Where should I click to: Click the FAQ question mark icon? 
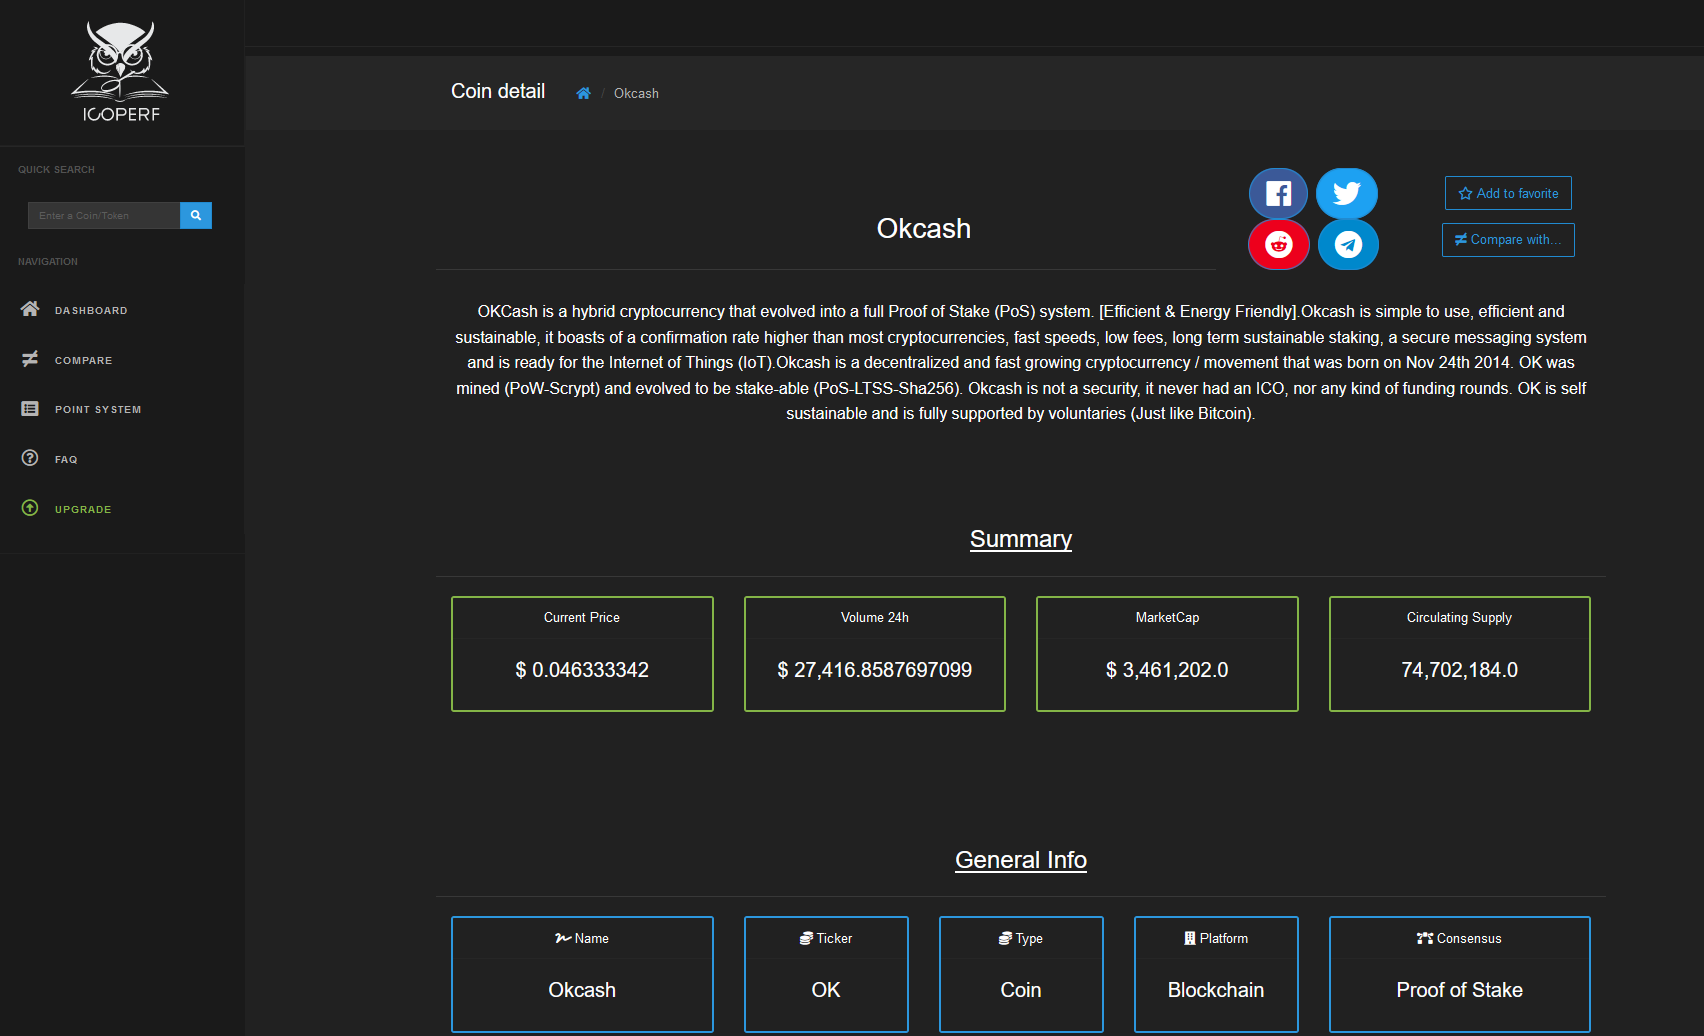click(30, 458)
